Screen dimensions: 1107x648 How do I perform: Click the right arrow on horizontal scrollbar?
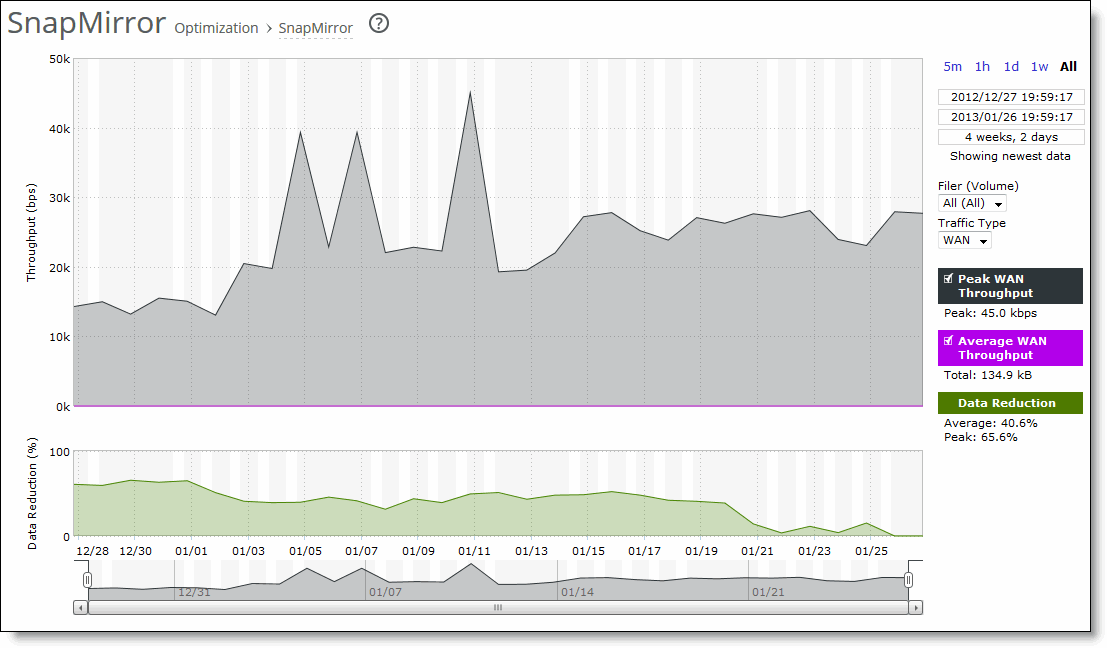pos(914,607)
